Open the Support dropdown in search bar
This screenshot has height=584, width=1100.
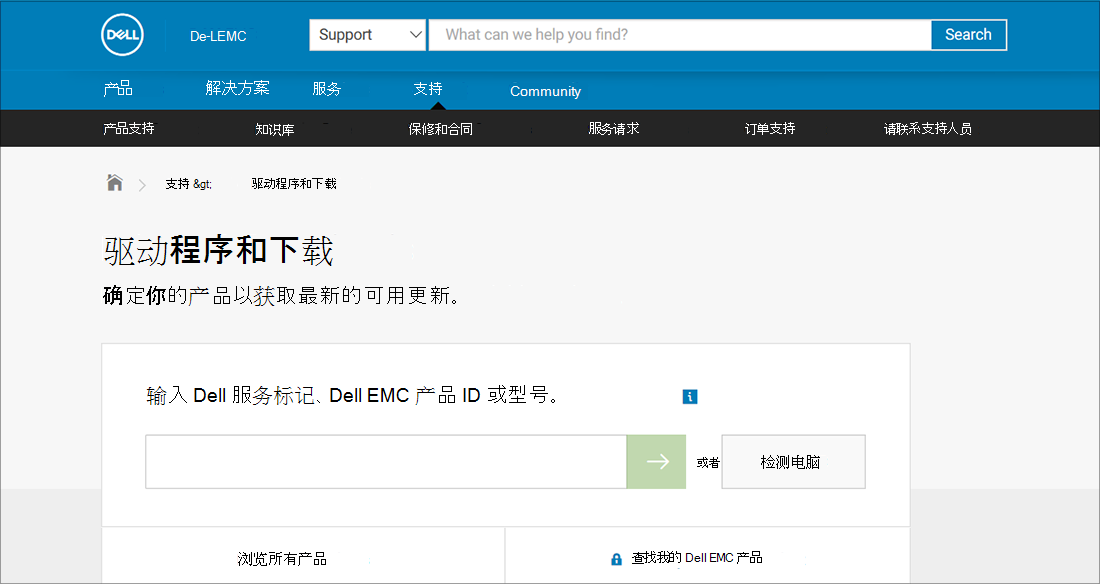click(x=368, y=34)
